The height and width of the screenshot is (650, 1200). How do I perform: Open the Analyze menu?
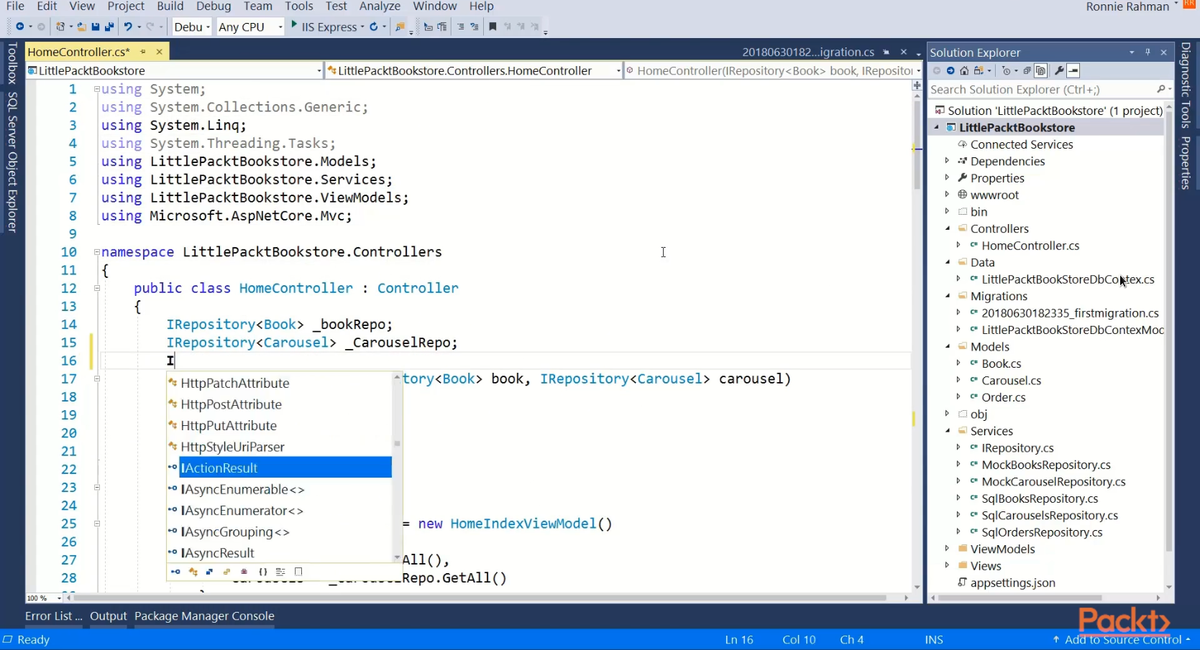380,6
